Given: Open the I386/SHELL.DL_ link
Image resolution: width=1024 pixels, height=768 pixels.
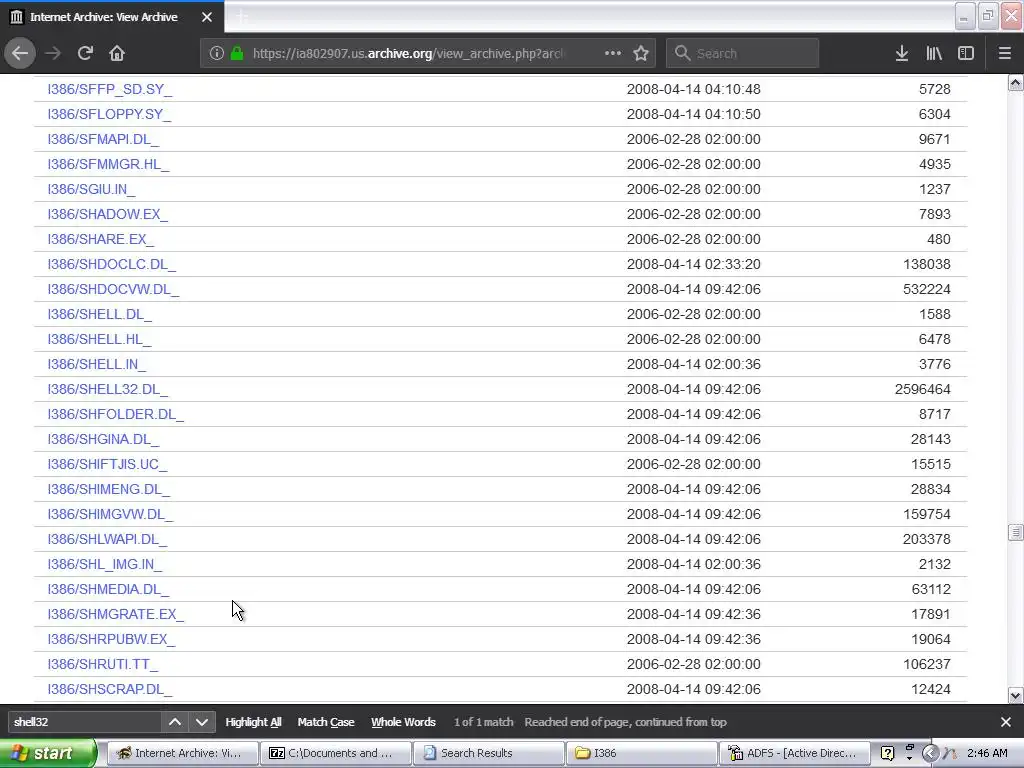Looking at the screenshot, I should [x=99, y=314].
